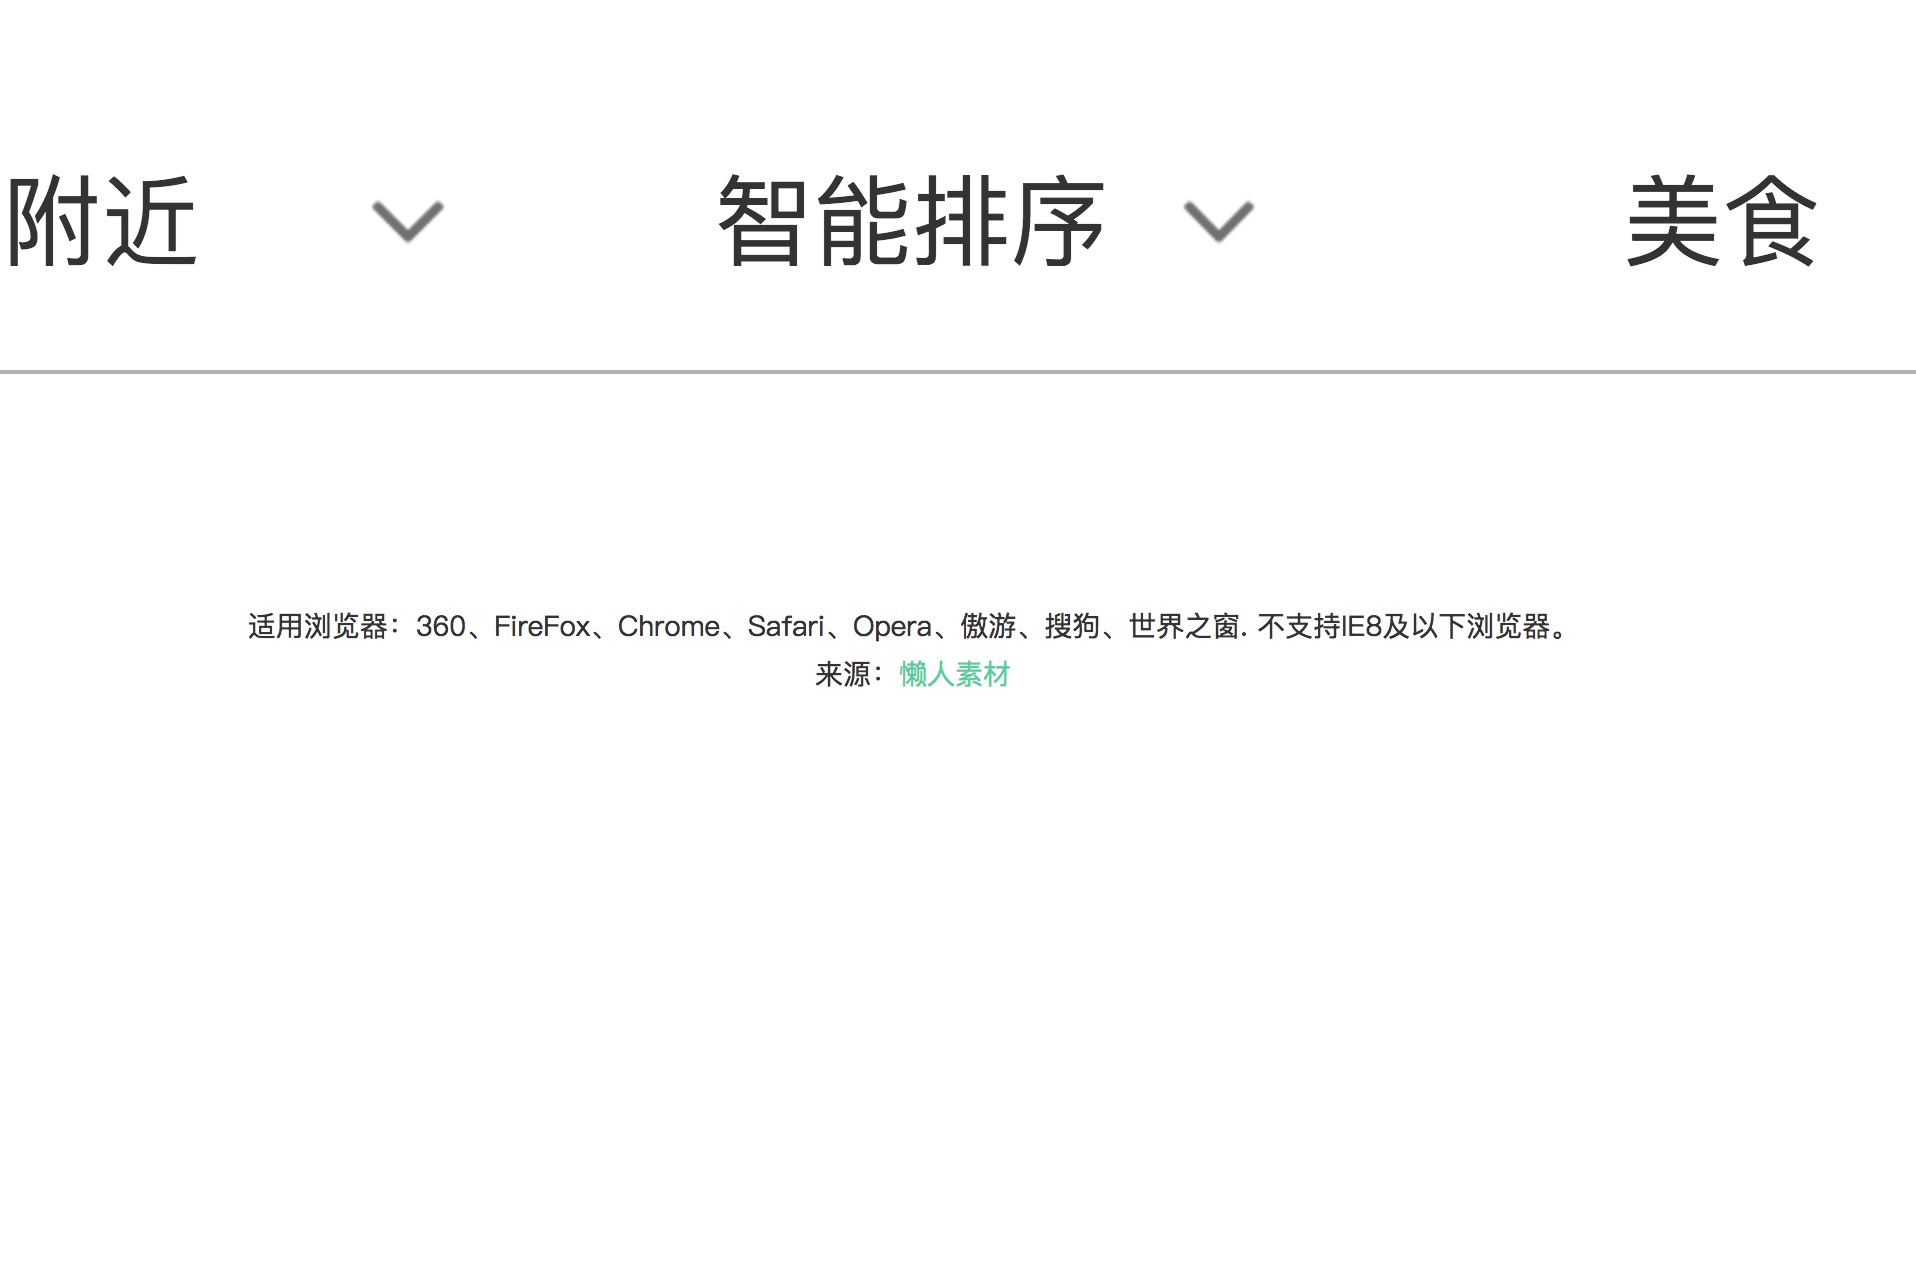
Task: Click the 来源 label text
Action: tap(849, 675)
